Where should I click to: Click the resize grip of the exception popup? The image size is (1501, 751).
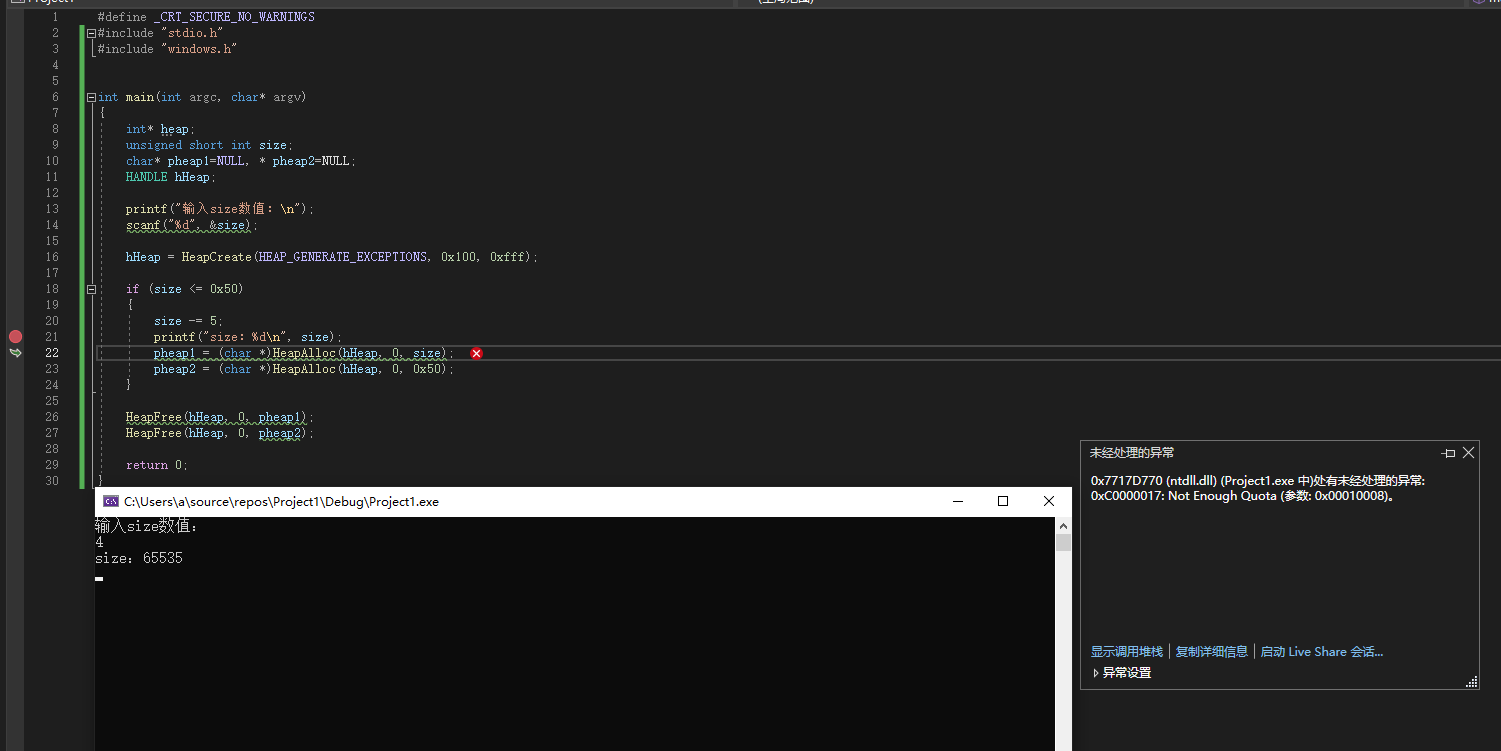(x=1471, y=682)
